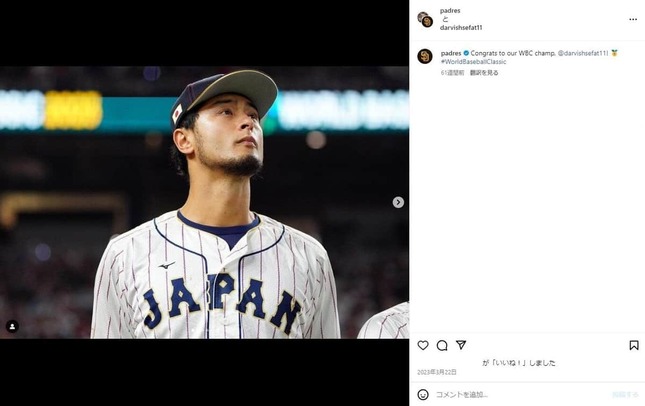
Task: Click the padres username in the caption
Action: 451,52
